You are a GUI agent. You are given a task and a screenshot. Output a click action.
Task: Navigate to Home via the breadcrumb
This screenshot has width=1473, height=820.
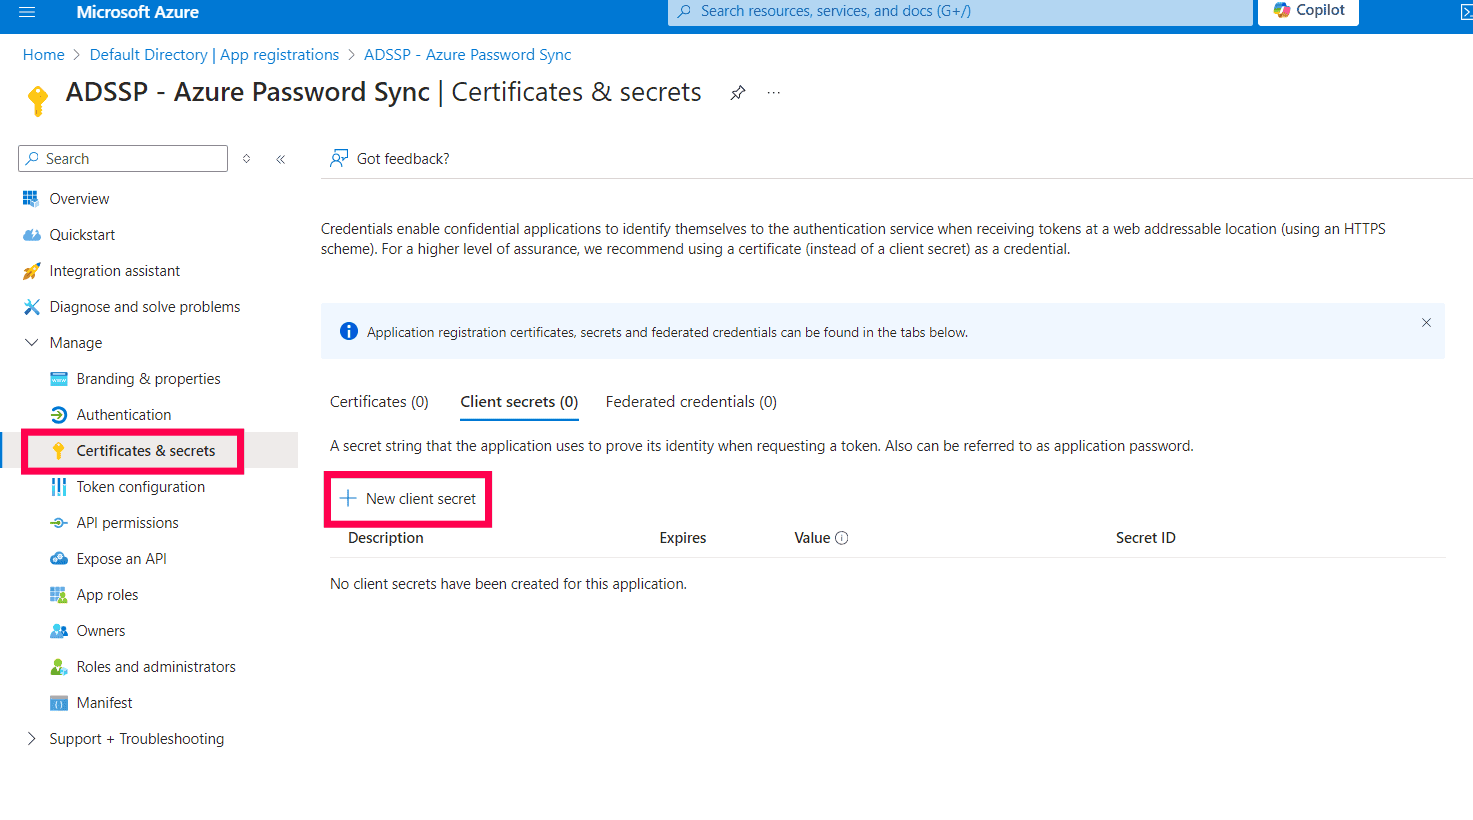click(x=43, y=54)
